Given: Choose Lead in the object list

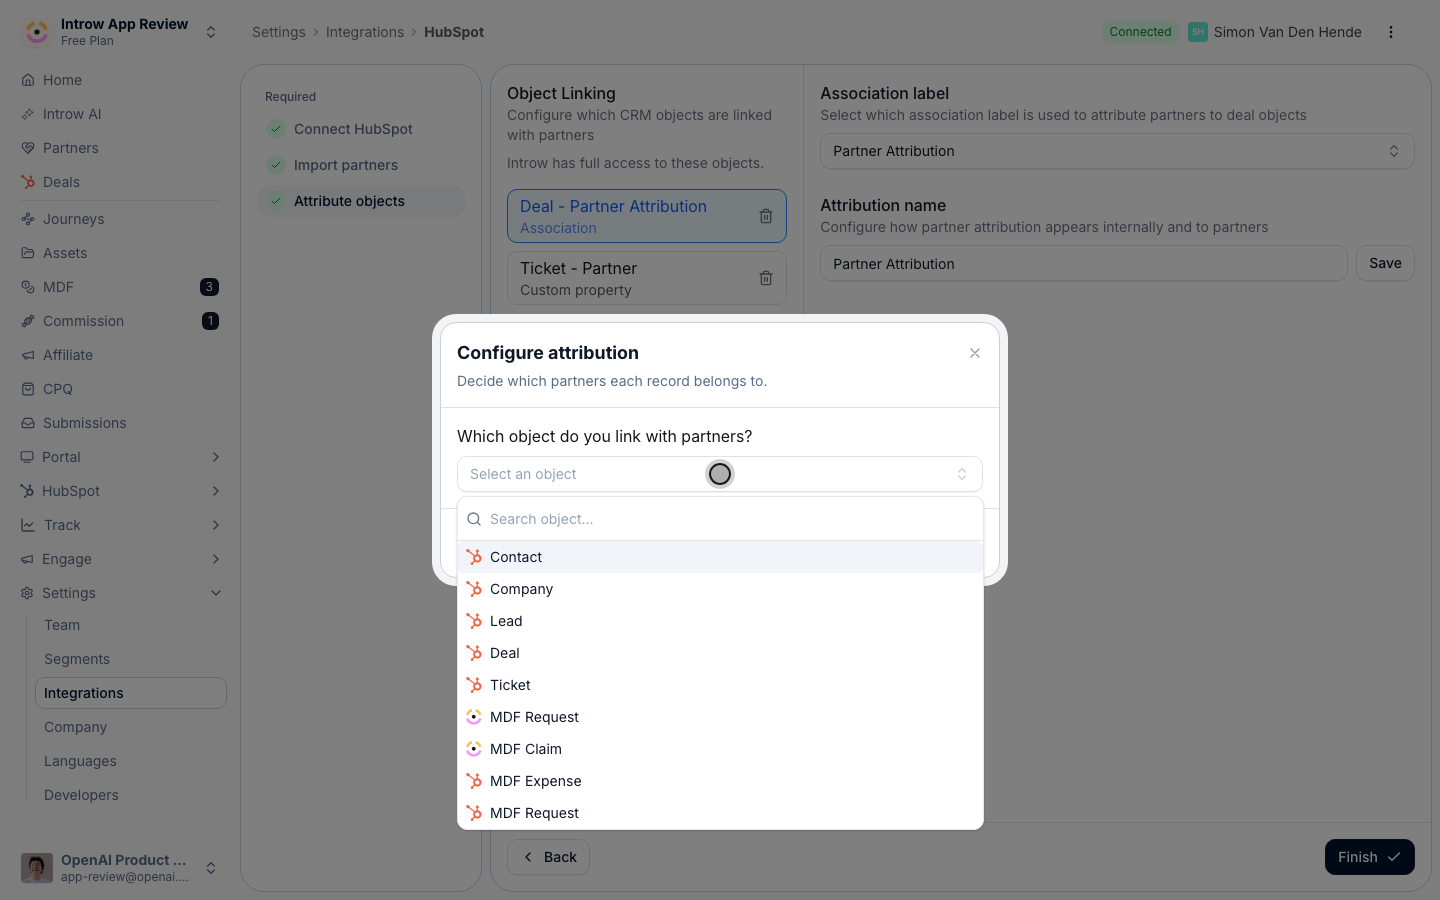Looking at the screenshot, I should [720, 621].
